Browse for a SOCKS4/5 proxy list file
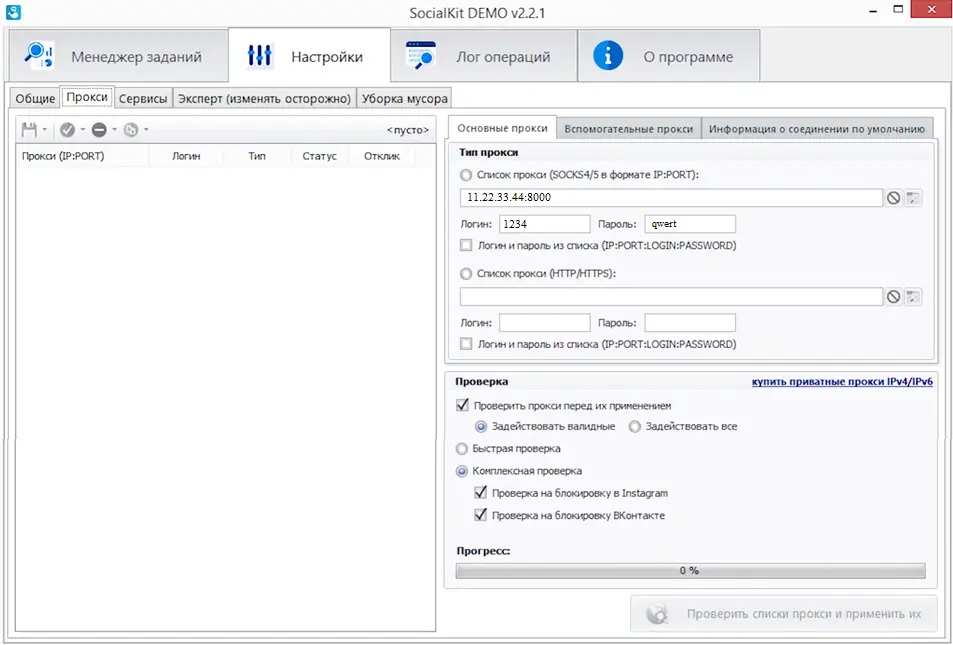953x645 pixels. 913,198
